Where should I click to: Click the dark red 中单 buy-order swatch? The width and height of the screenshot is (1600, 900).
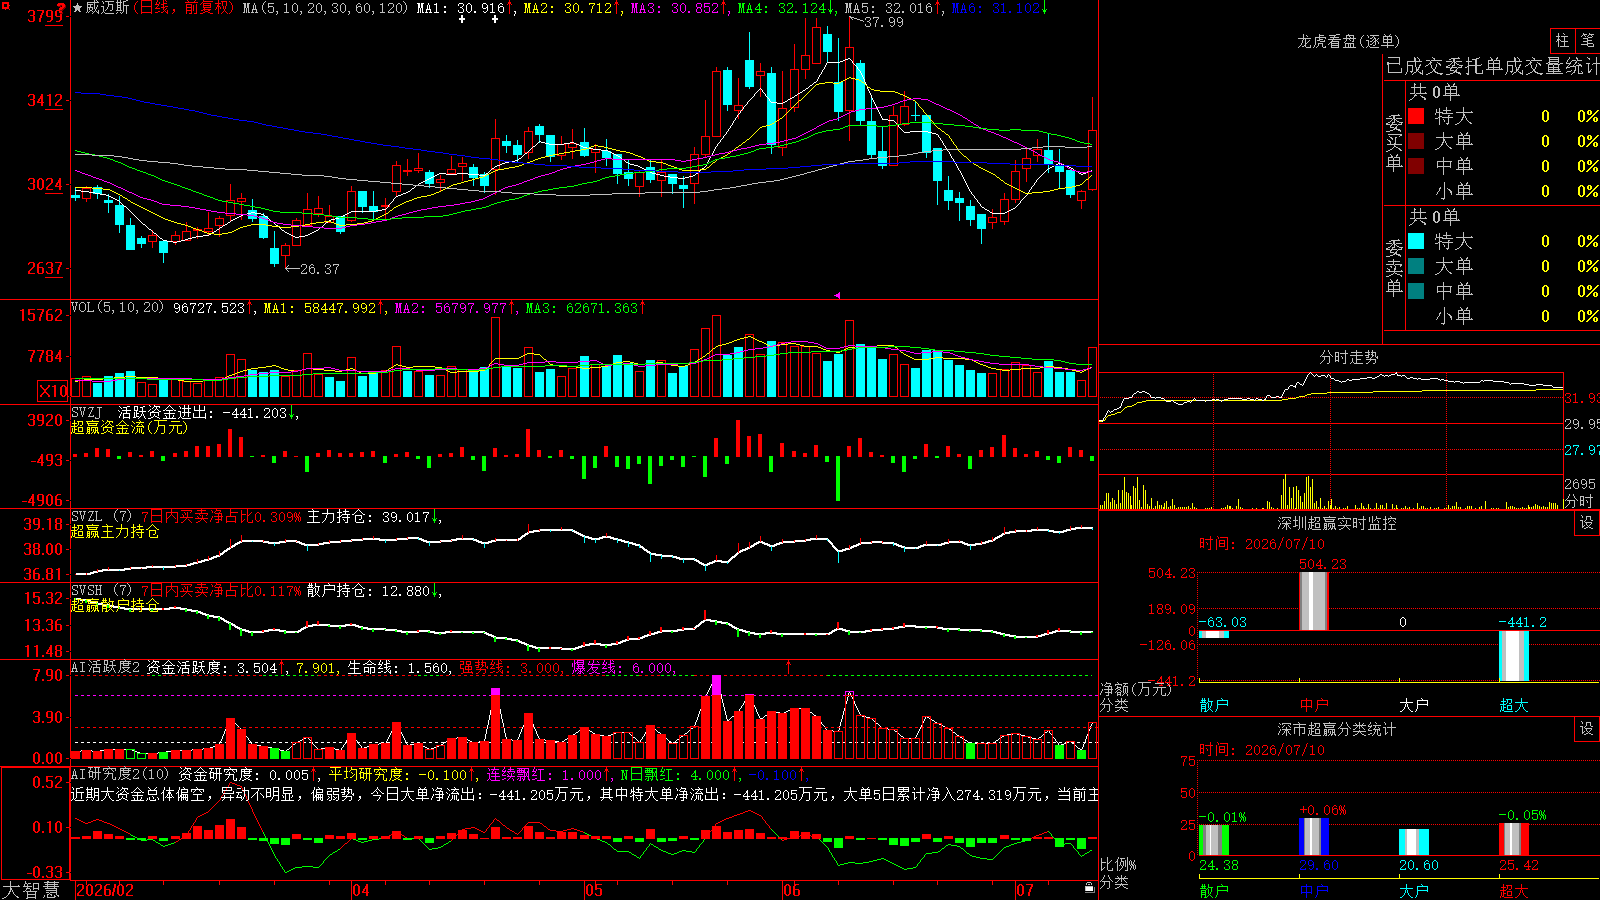1416,165
